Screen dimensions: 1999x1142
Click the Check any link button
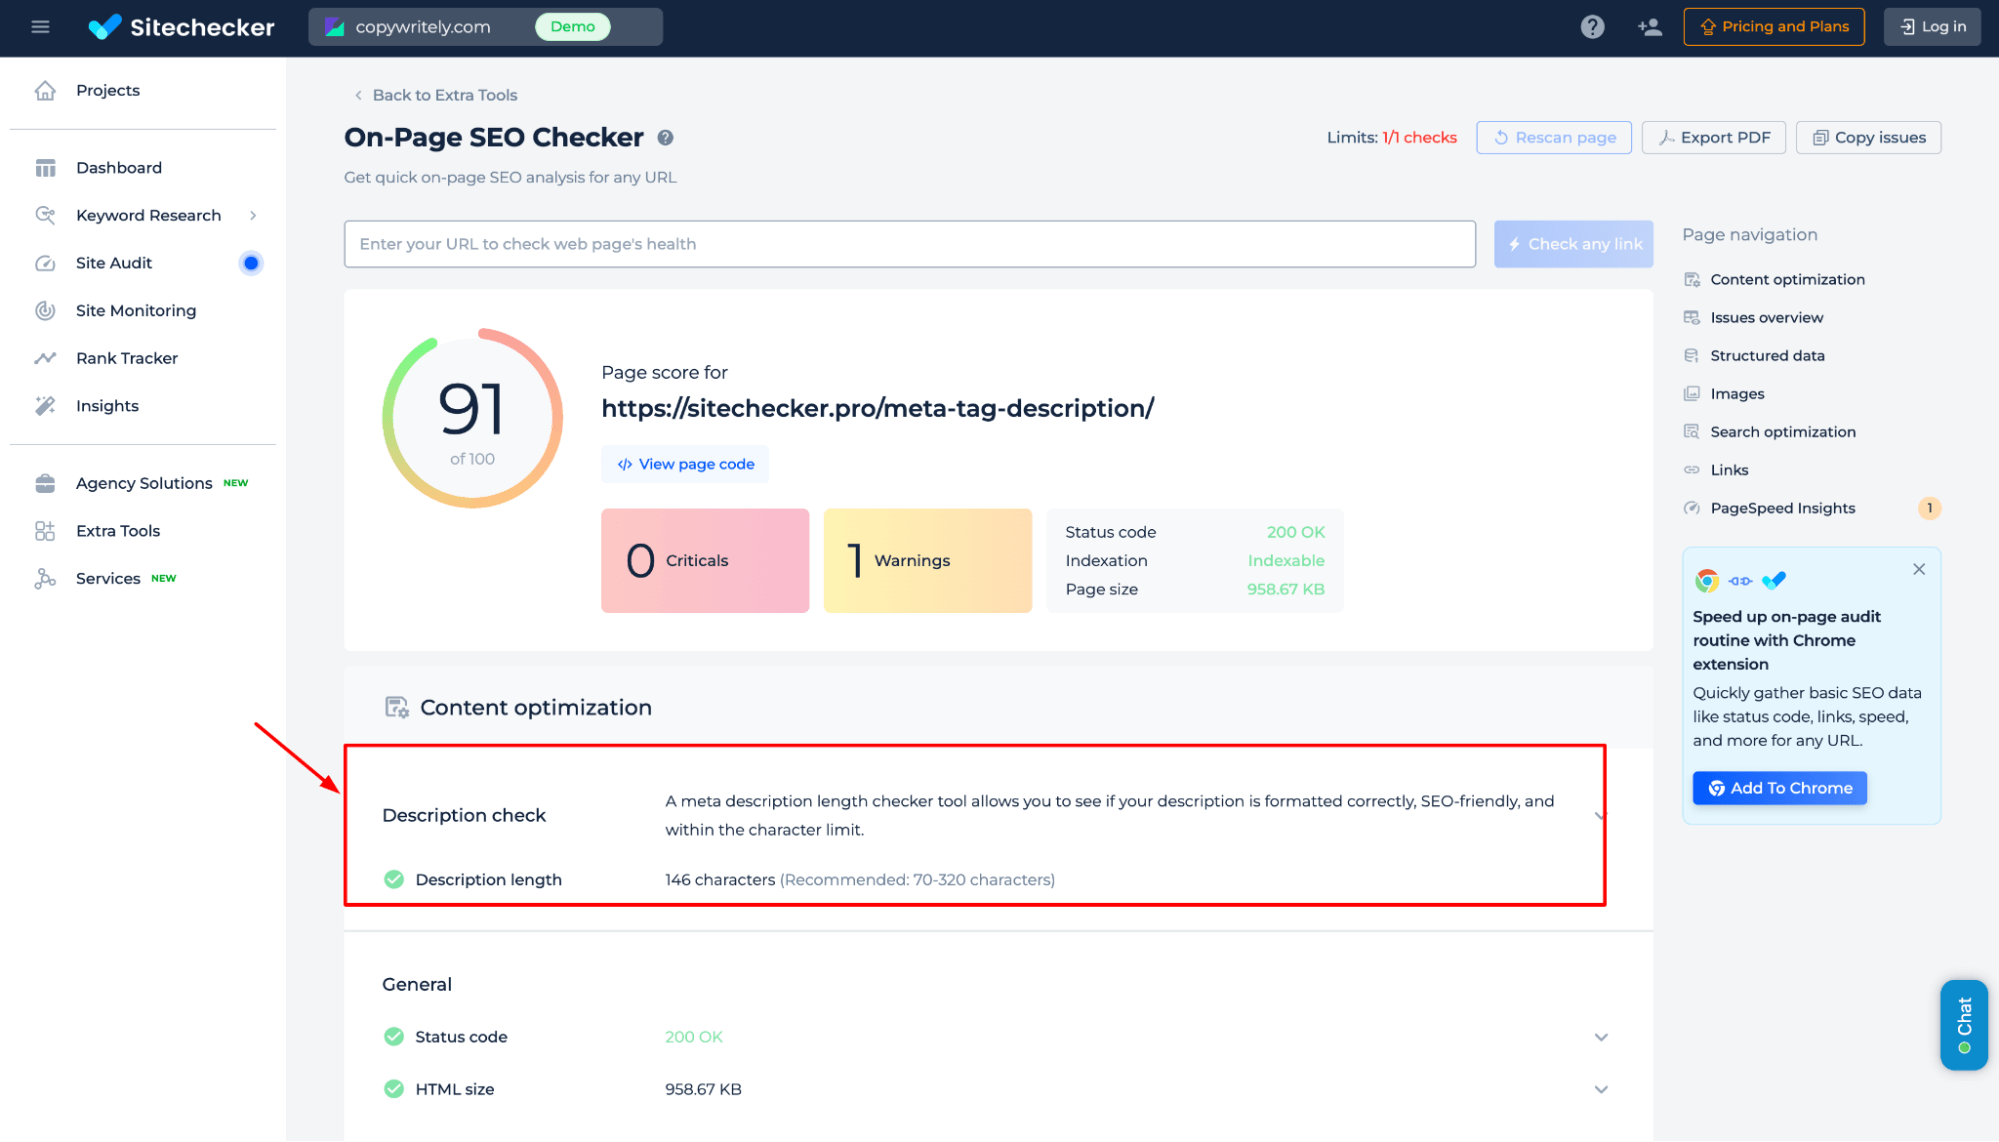click(1574, 244)
